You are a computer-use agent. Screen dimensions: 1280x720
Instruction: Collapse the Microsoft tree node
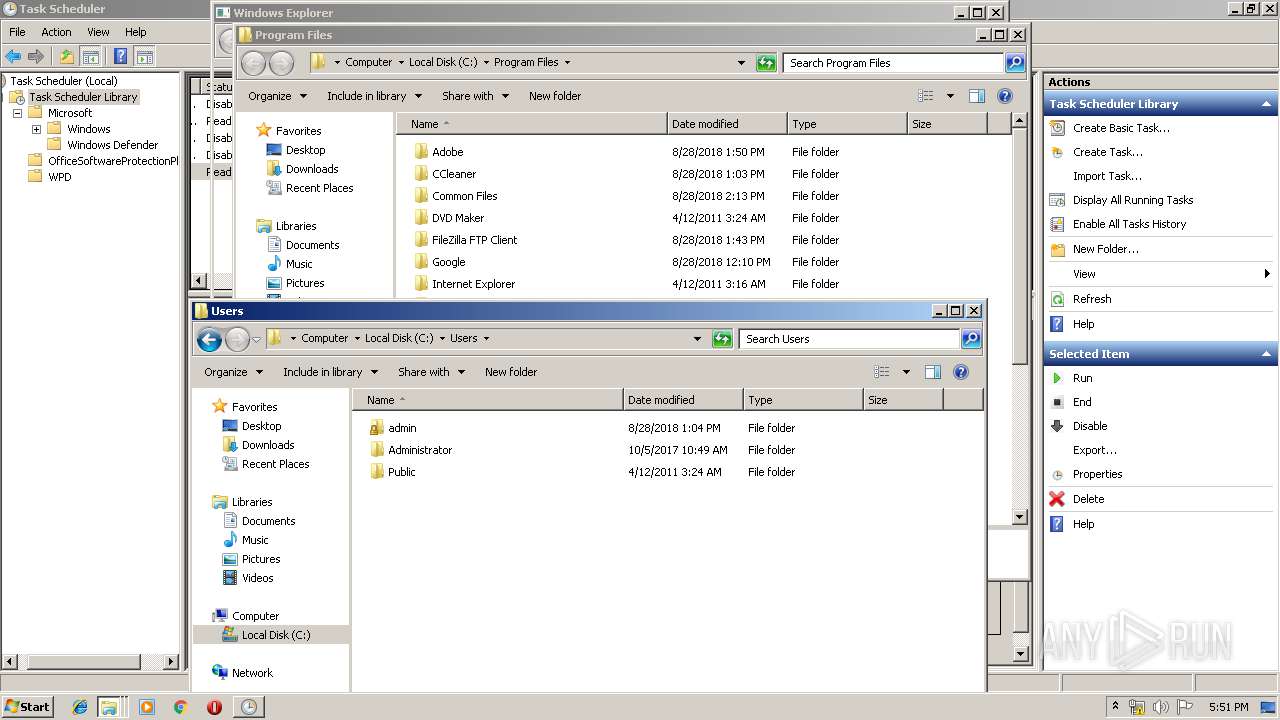click(17, 113)
